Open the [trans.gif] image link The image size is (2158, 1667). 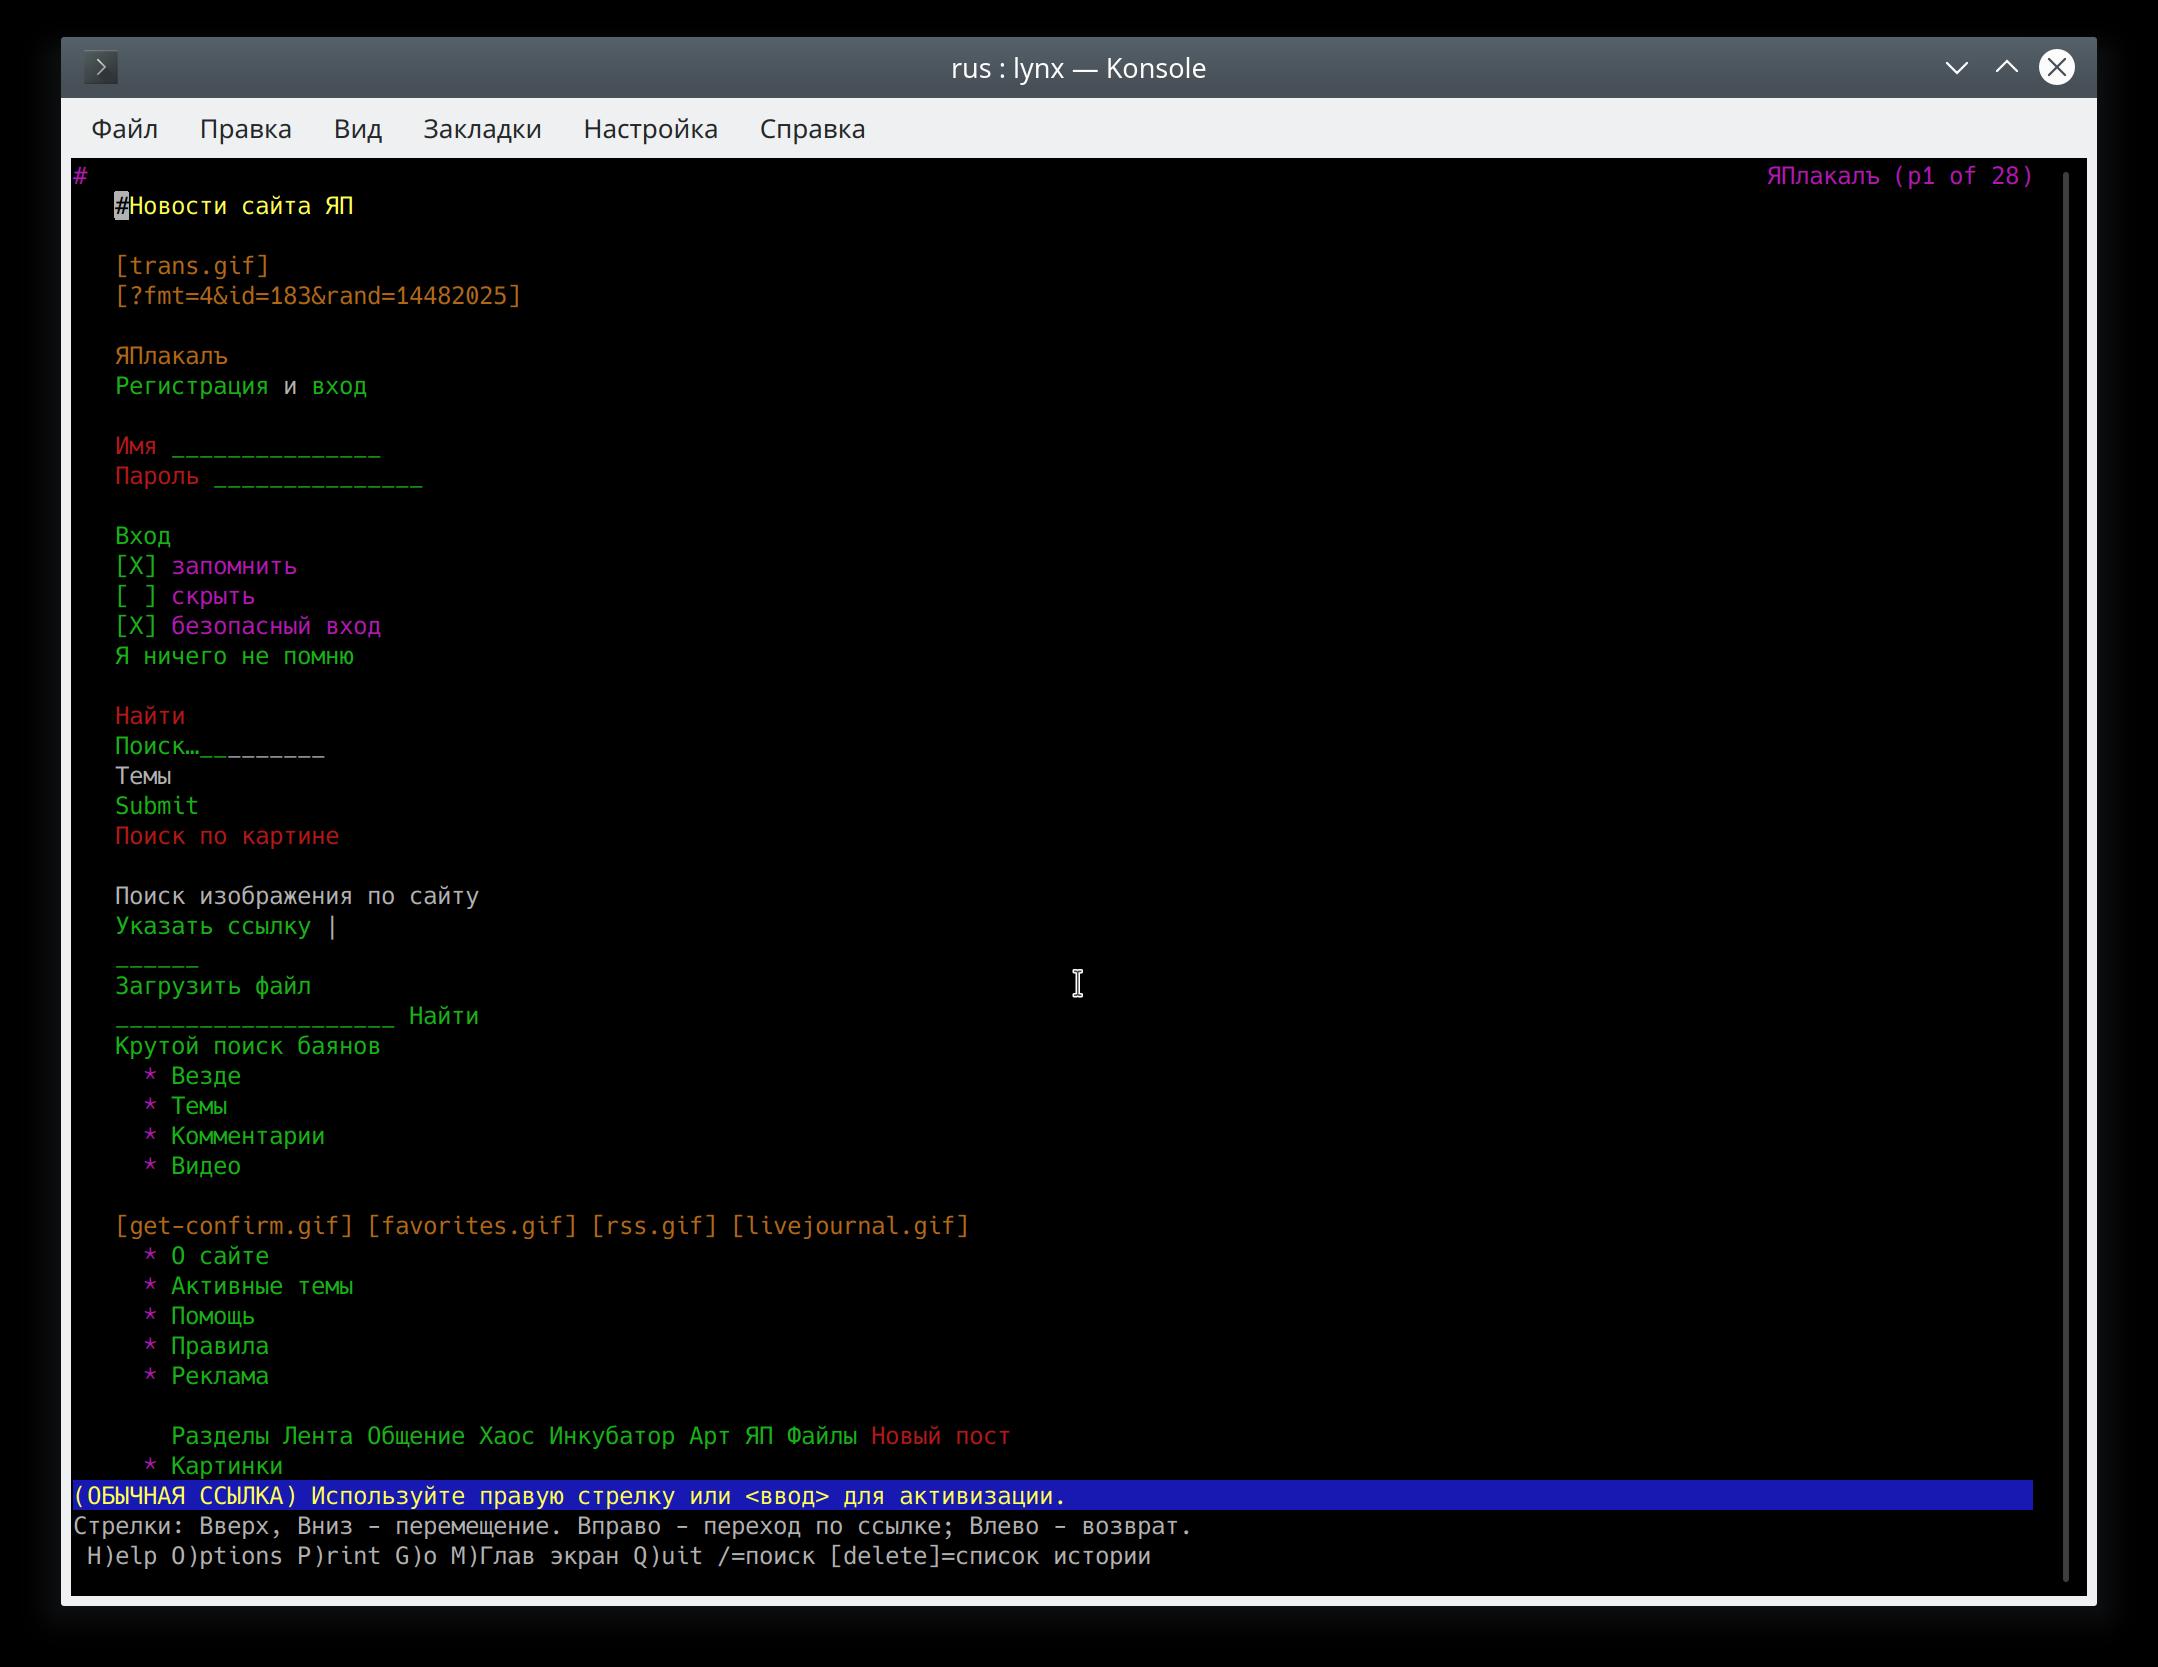pos(192,266)
